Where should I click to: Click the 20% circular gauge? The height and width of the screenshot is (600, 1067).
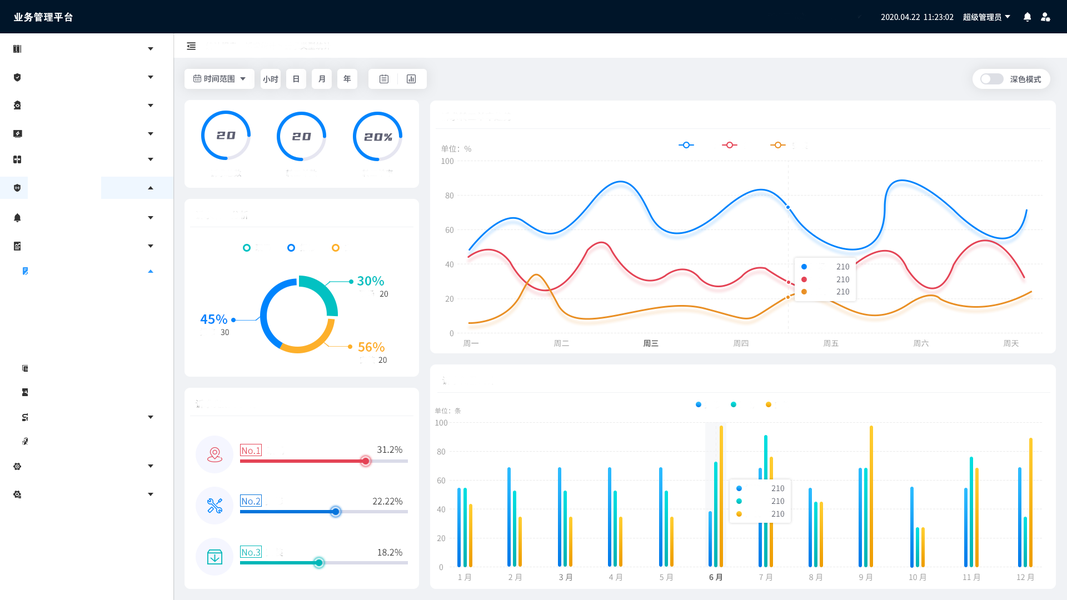point(378,136)
